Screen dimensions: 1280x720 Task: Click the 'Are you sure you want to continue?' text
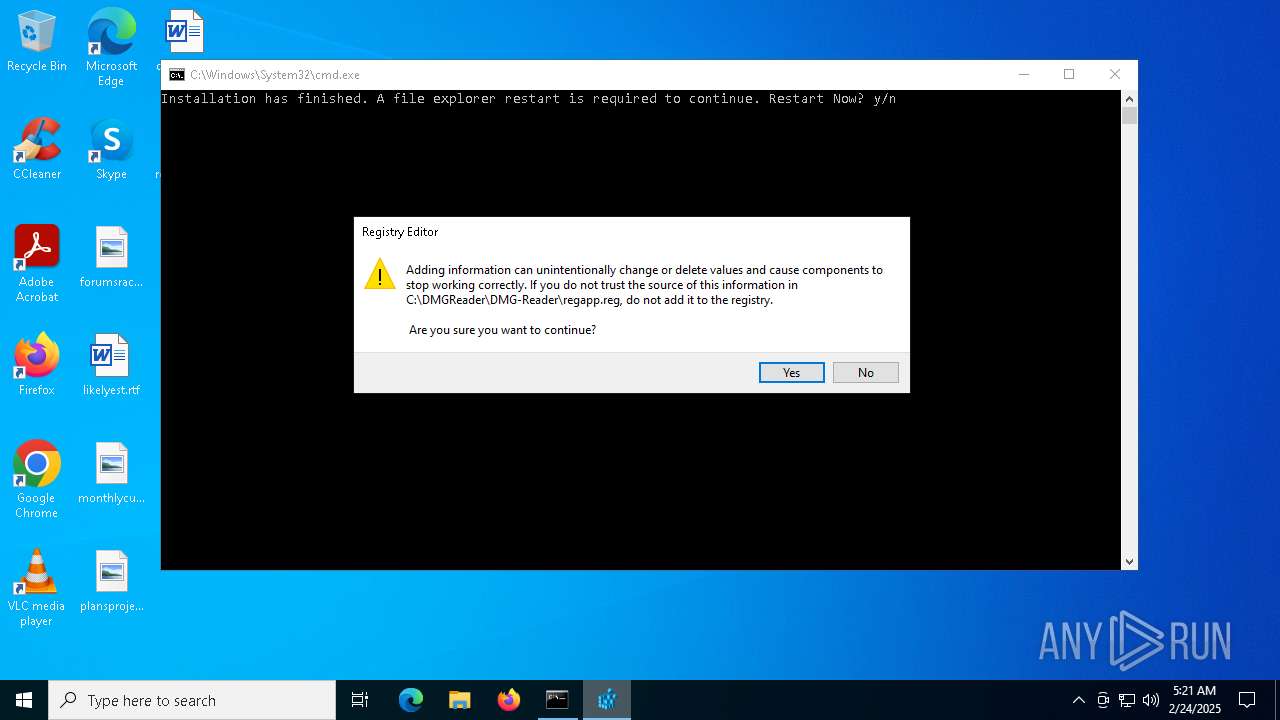[502, 330]
